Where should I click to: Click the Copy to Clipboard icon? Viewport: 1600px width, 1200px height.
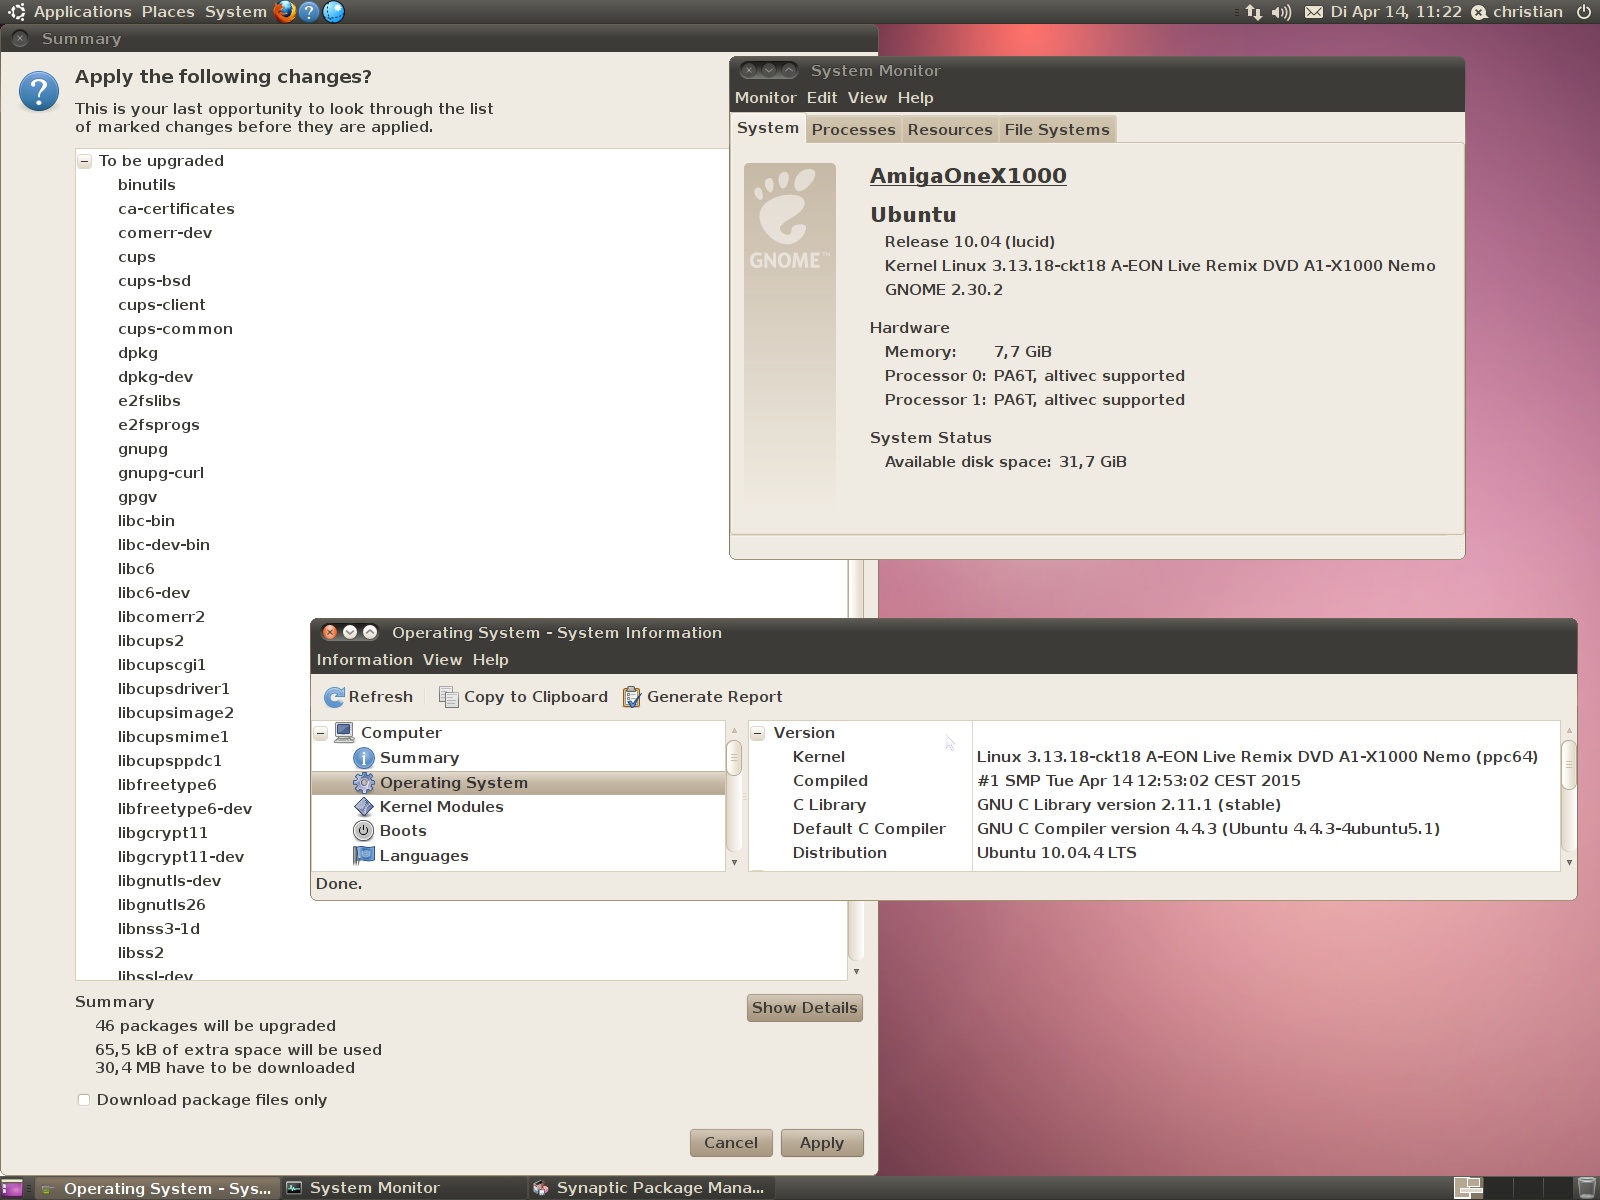tap(449, 697)
